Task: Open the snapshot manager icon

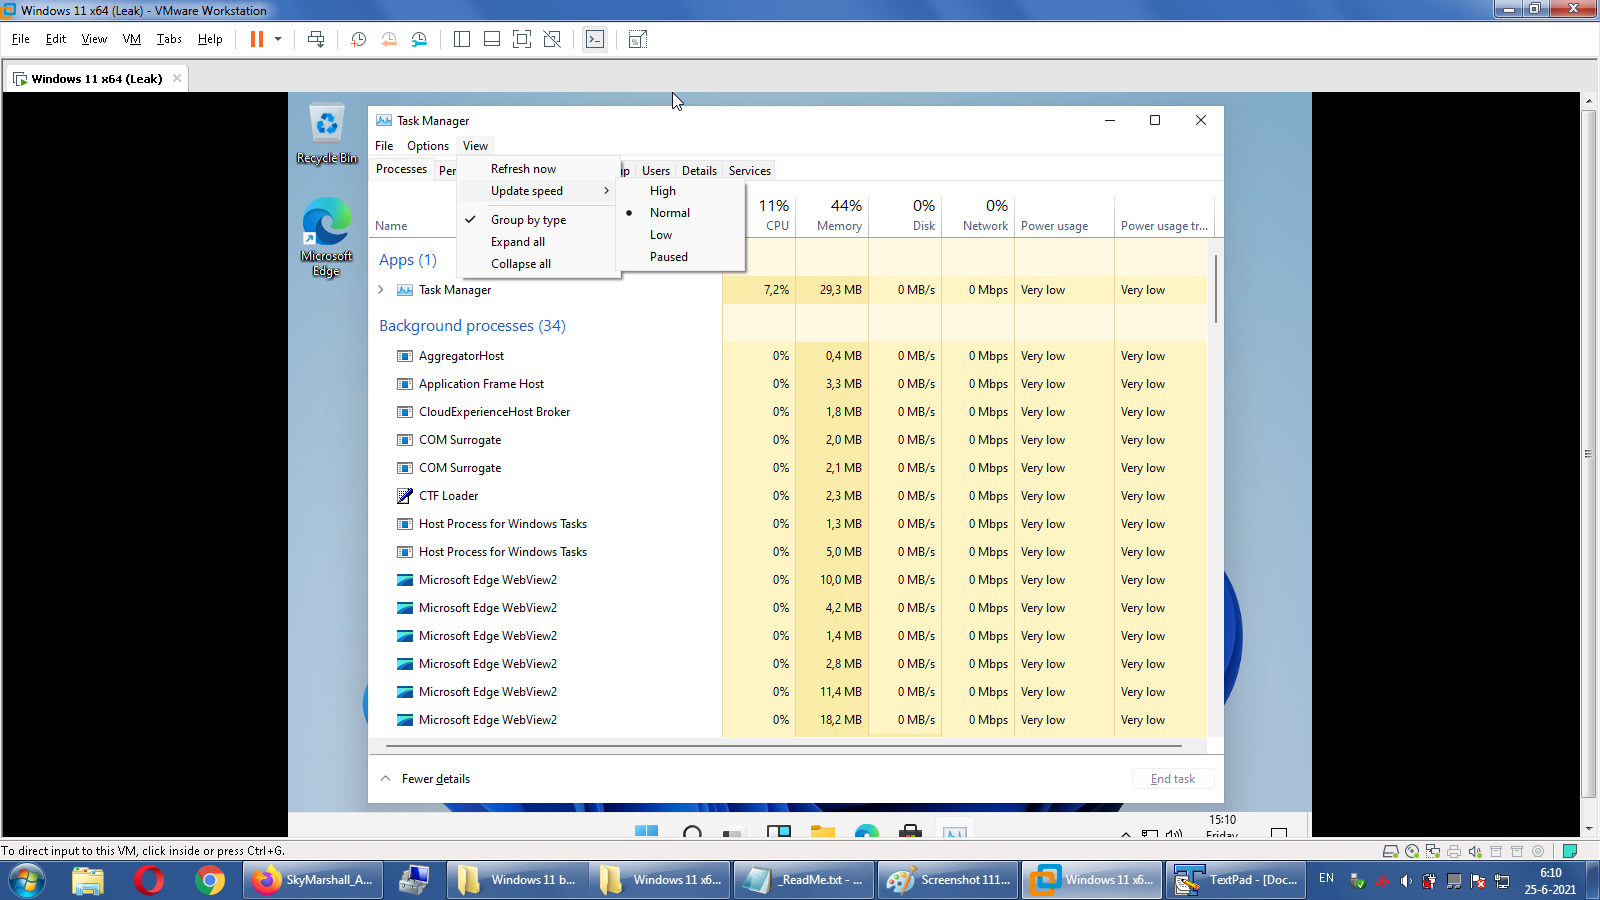Action: tap(420, 39)
